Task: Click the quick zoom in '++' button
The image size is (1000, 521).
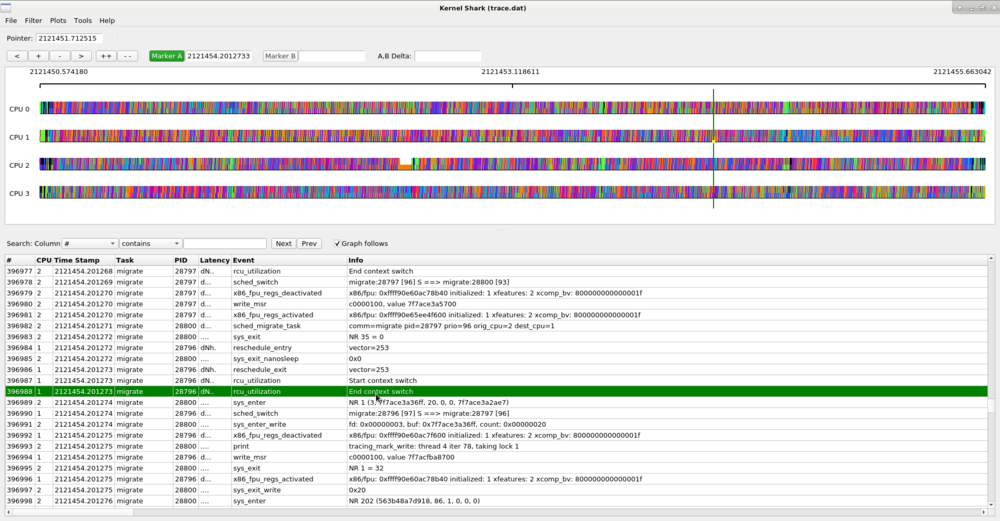Action: 106,56
